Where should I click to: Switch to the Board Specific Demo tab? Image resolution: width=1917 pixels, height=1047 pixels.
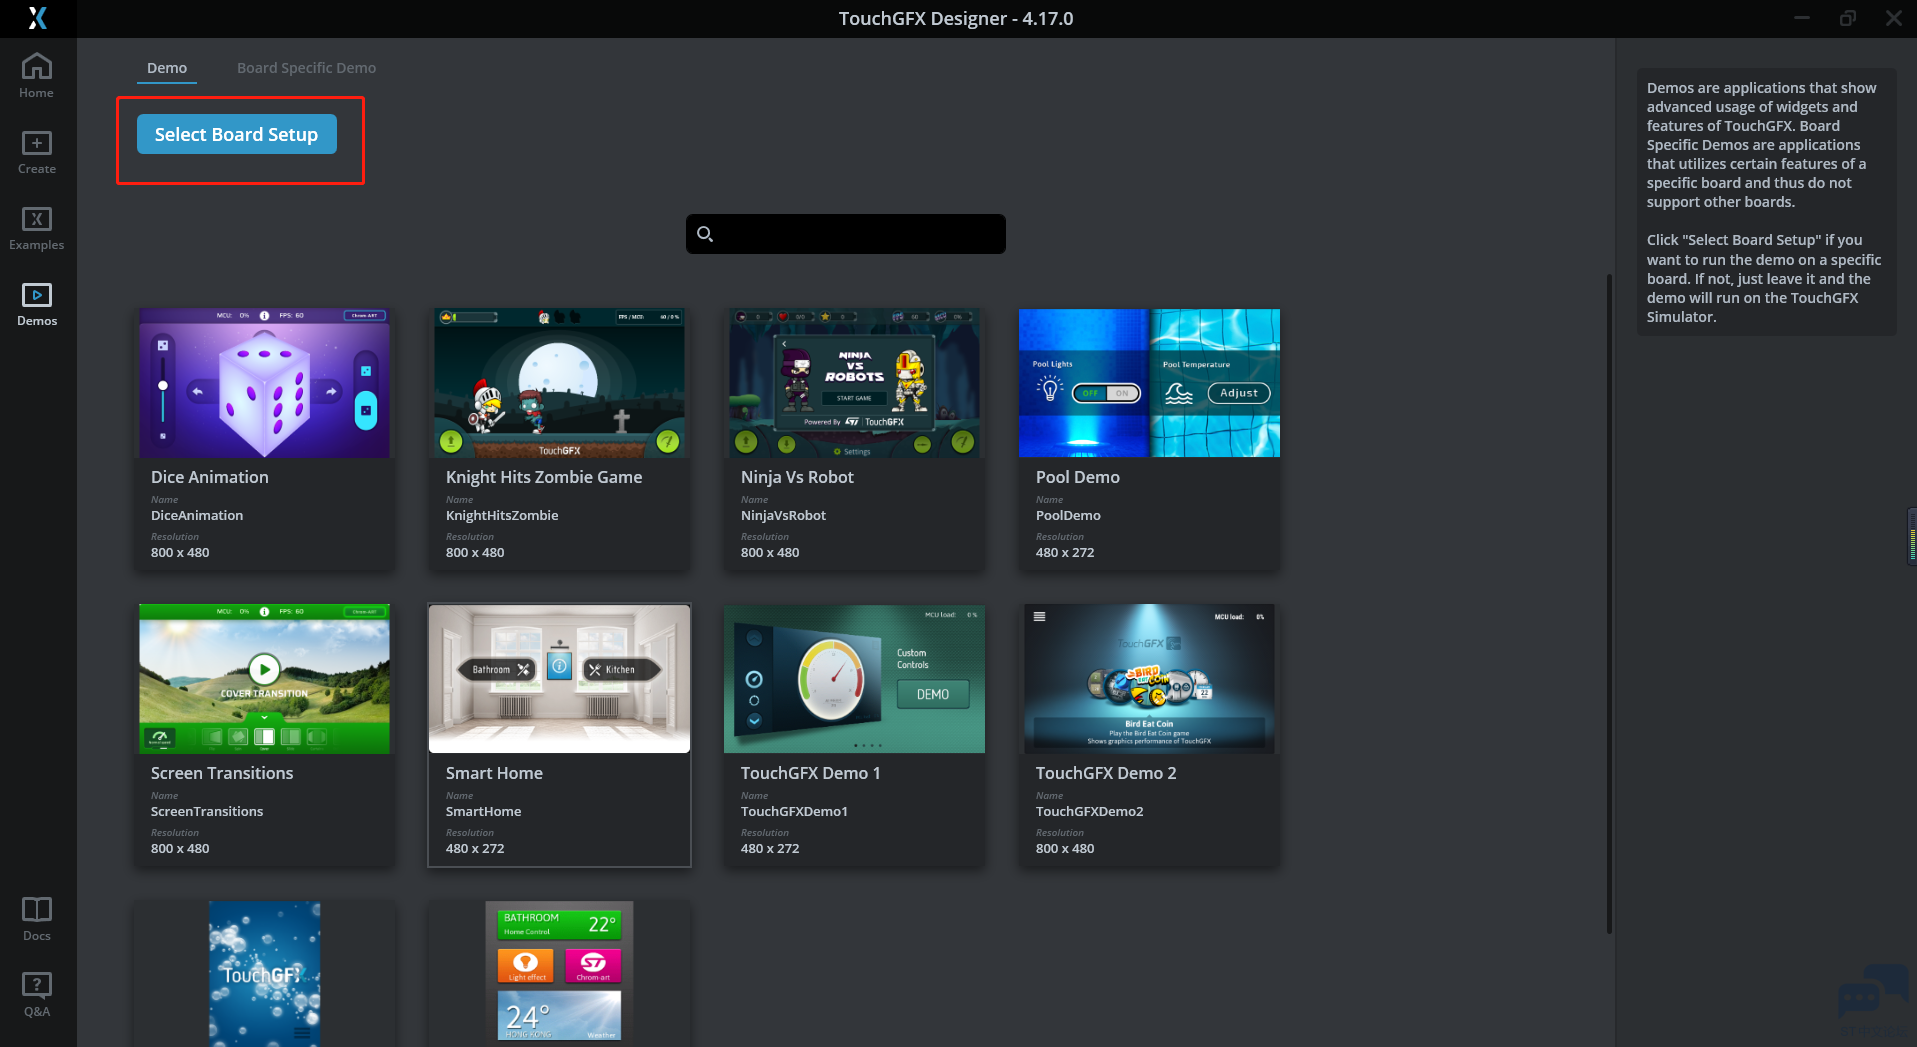point(306,68)
